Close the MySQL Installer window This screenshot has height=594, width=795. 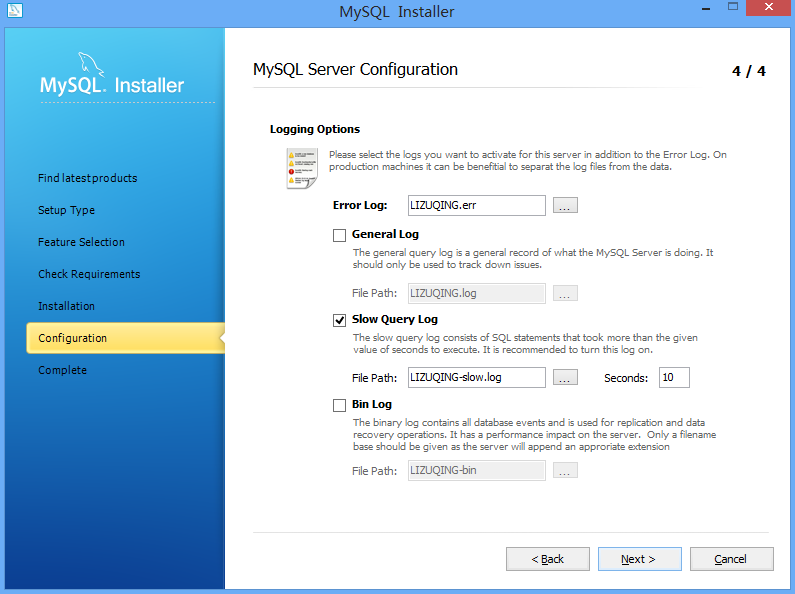pos(769,8)
